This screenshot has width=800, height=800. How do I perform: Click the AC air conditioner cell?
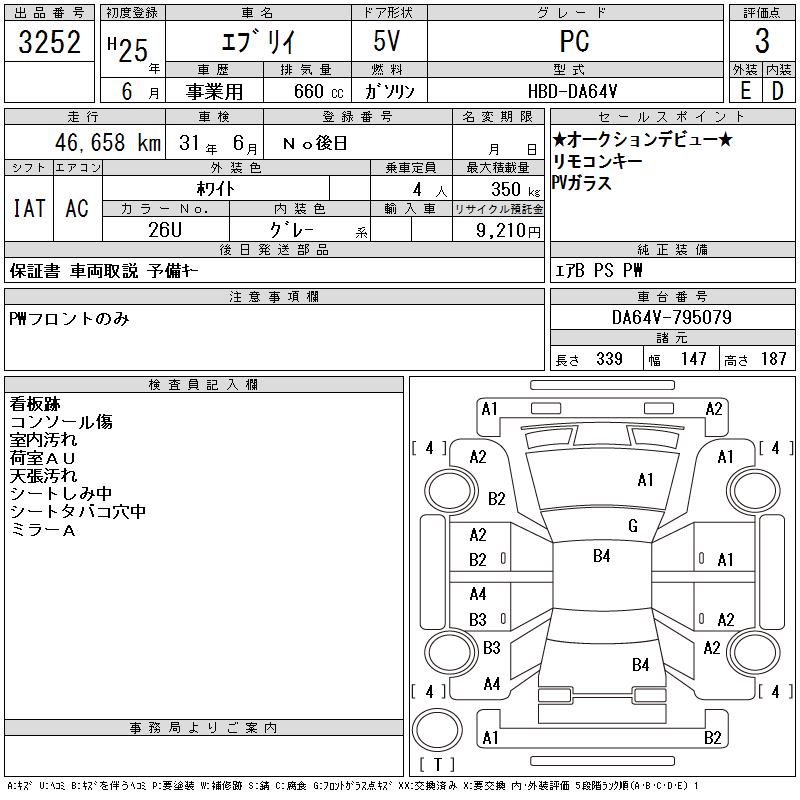tap(77, 208)
